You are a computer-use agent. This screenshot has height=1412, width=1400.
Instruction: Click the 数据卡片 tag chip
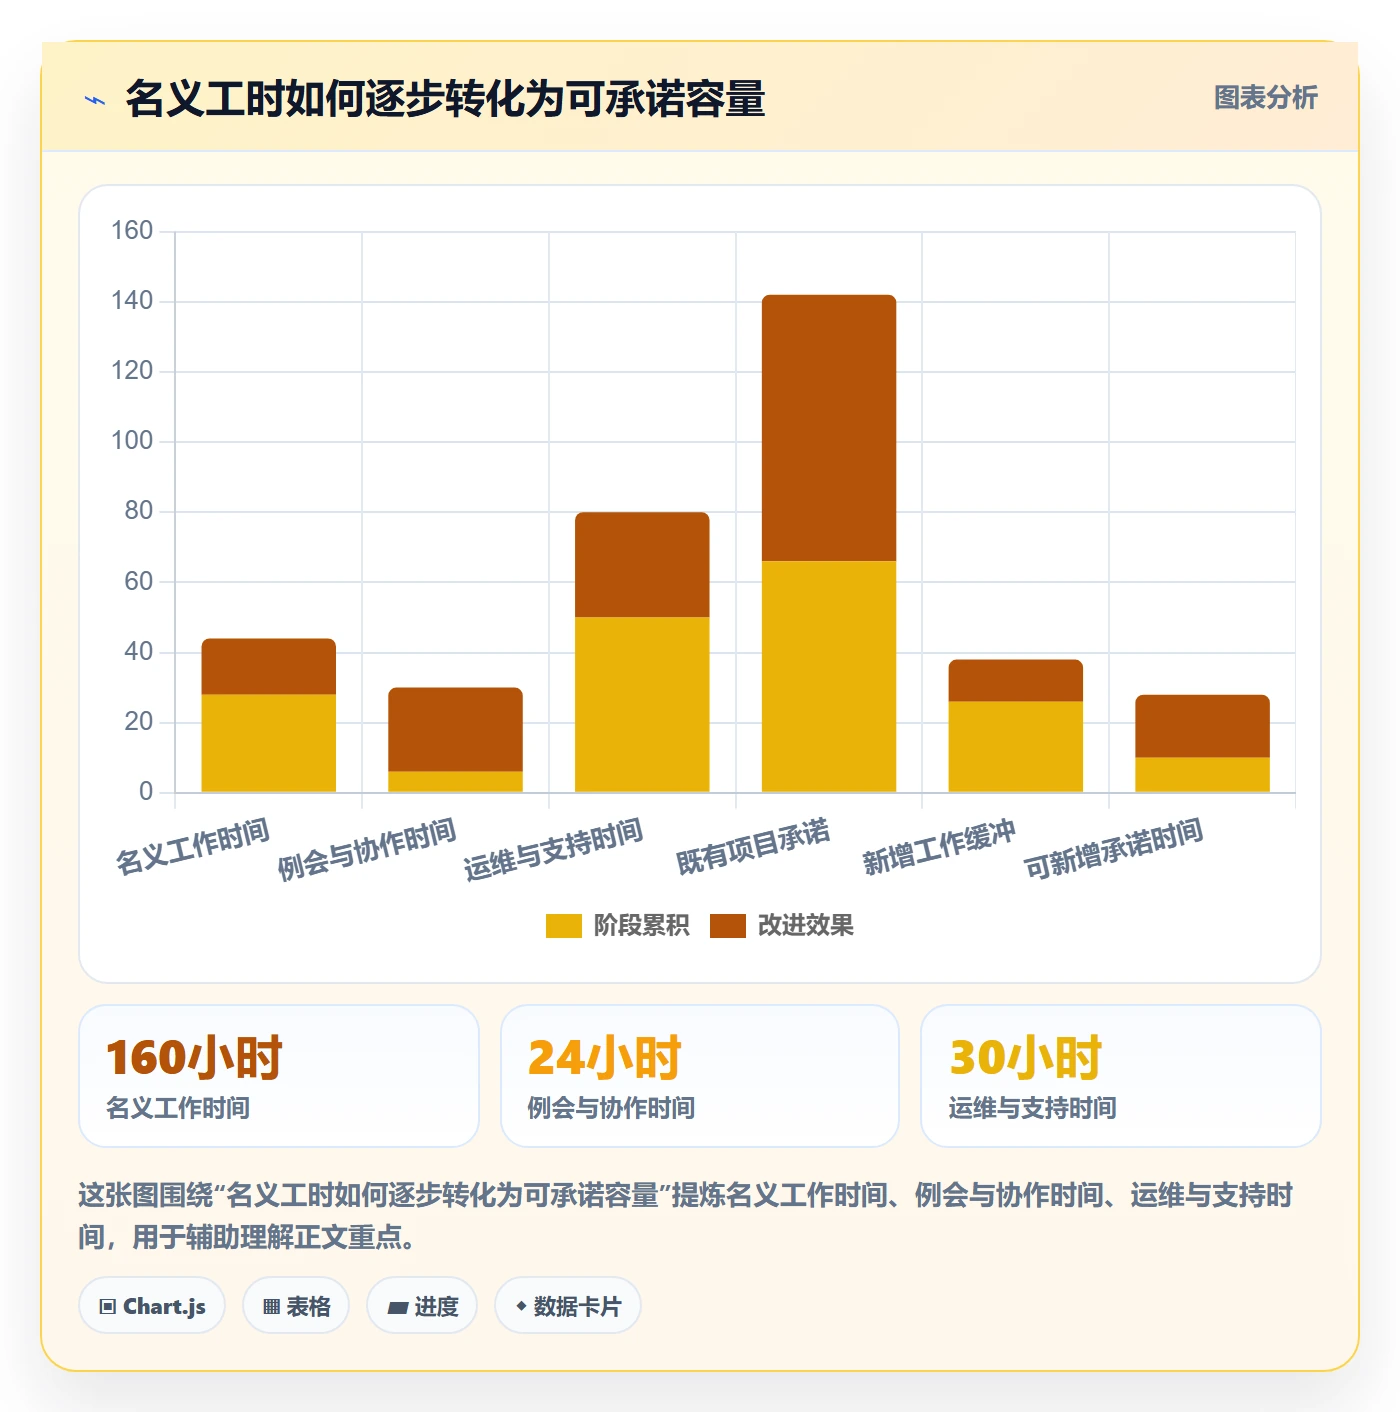pyautogui.click(x=568, y=1306)
